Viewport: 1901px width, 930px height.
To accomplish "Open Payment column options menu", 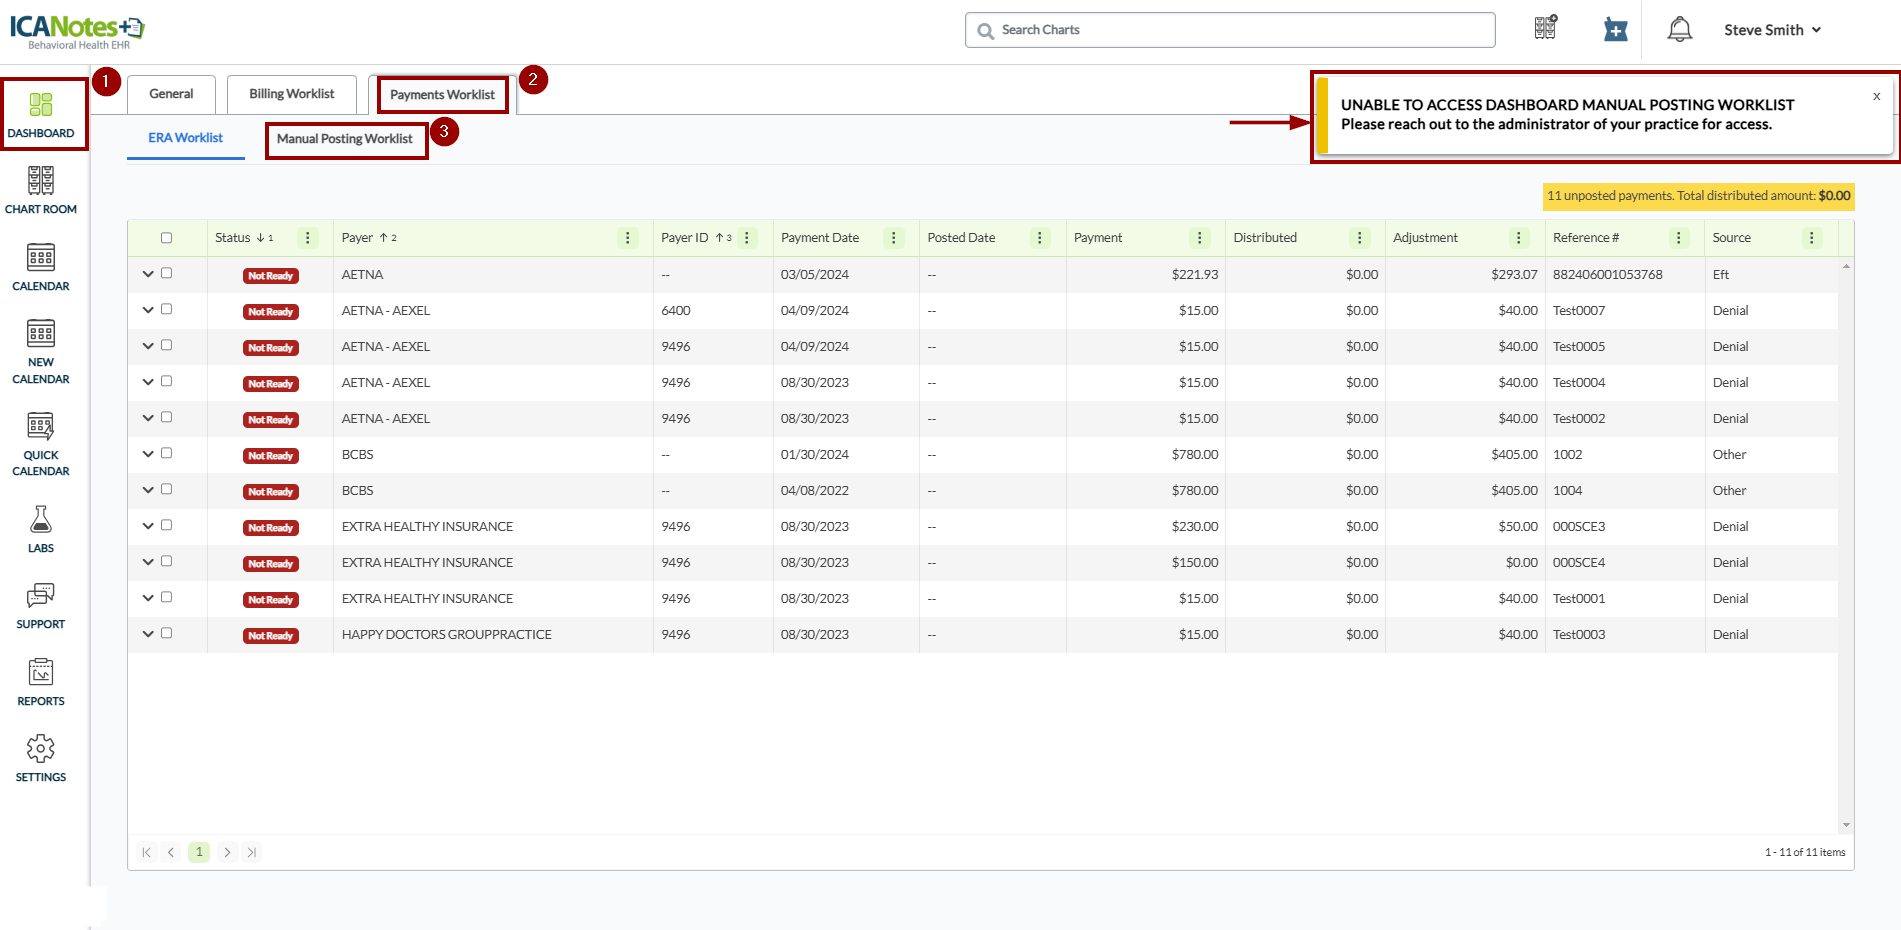I will coord(1200,238).
